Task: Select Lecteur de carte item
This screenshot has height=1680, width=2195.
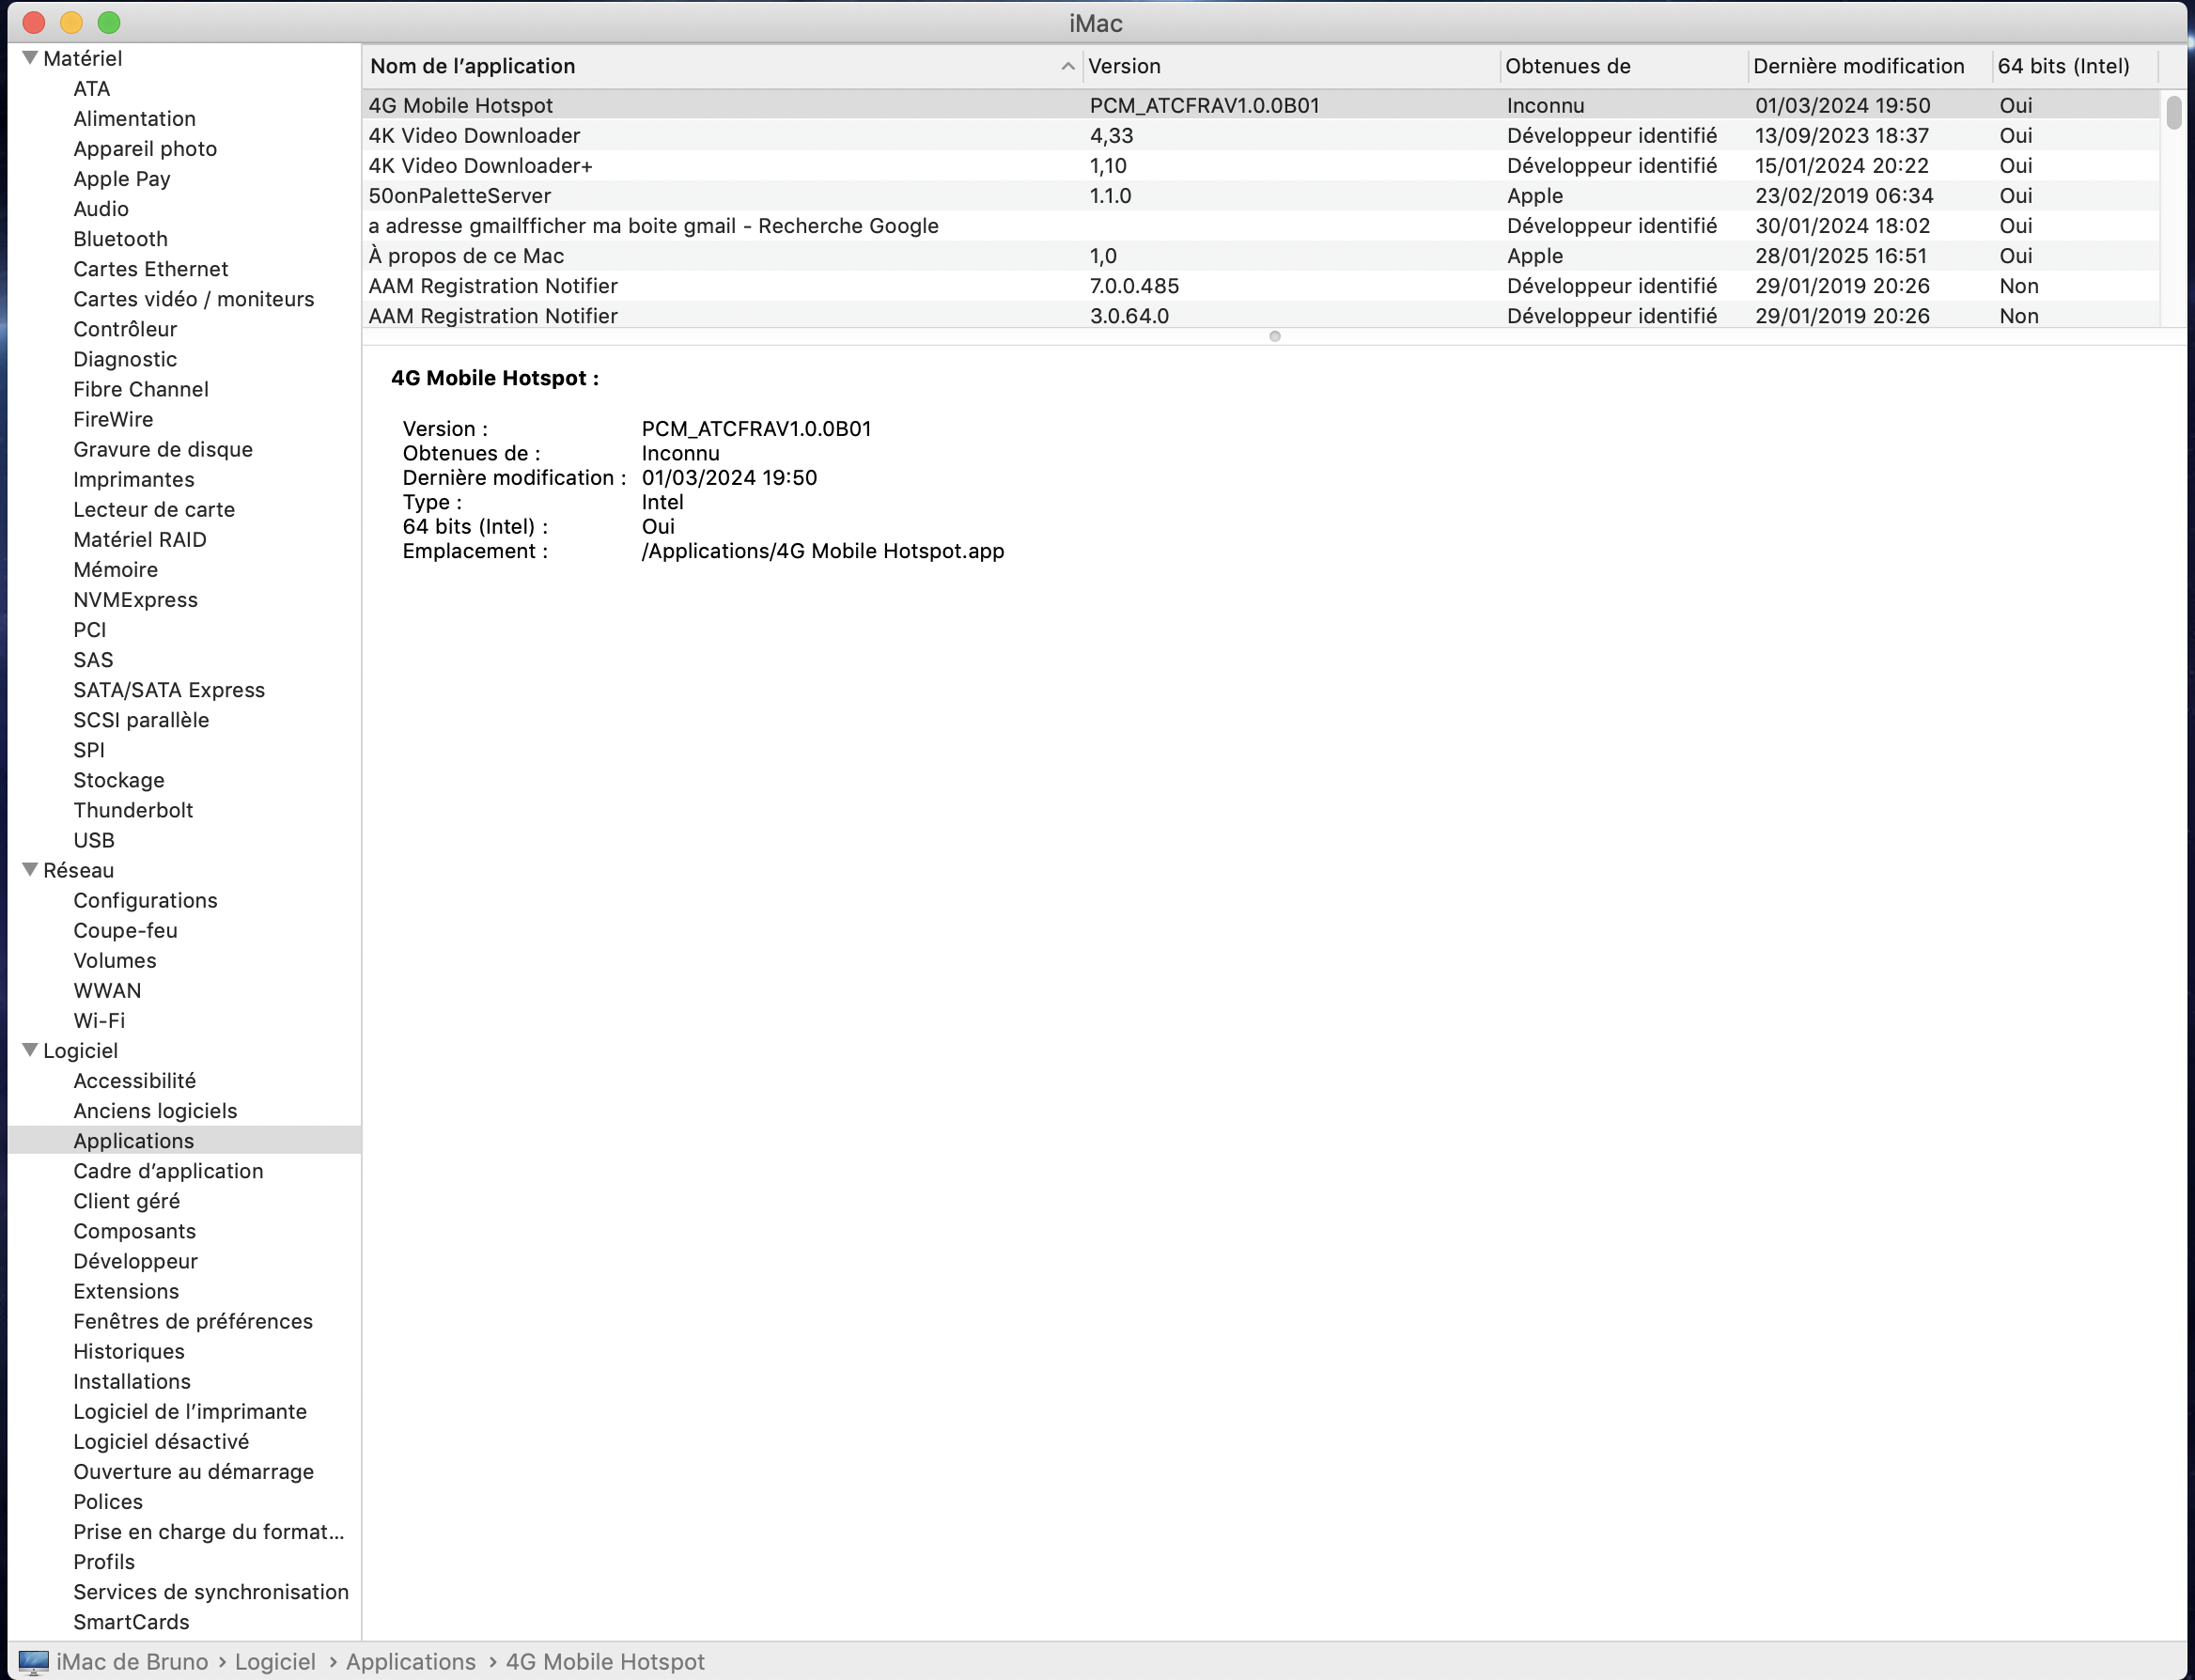Action: (154, 508)
